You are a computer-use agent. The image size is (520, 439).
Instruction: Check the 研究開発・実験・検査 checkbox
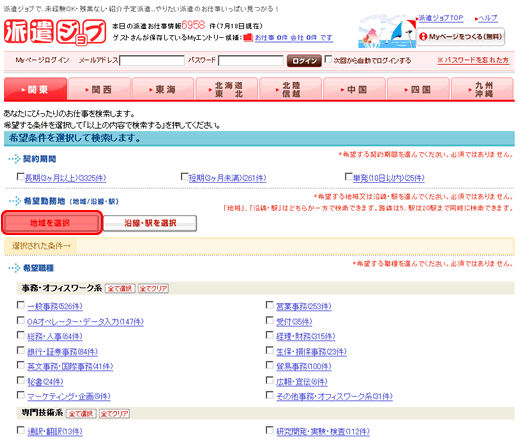pyautogui.click(x=270, y=430)
